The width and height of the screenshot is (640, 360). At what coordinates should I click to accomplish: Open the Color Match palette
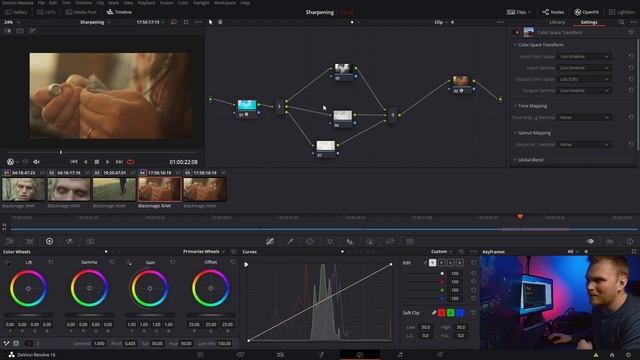pyautogui.click(x=29, y=241)
